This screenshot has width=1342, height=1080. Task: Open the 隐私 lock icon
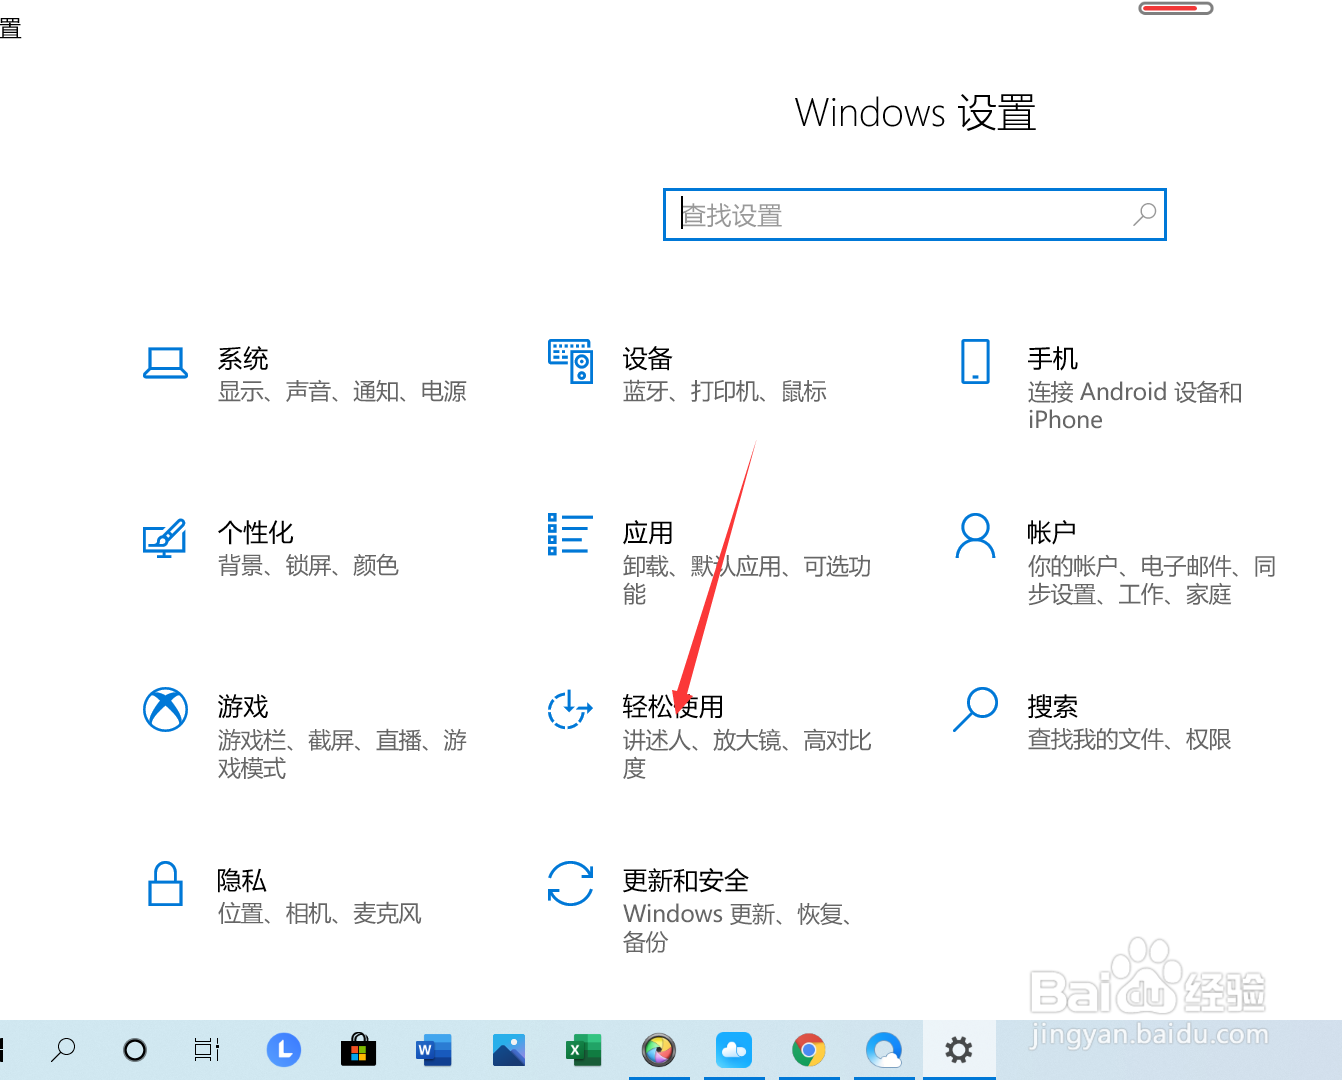165,884
